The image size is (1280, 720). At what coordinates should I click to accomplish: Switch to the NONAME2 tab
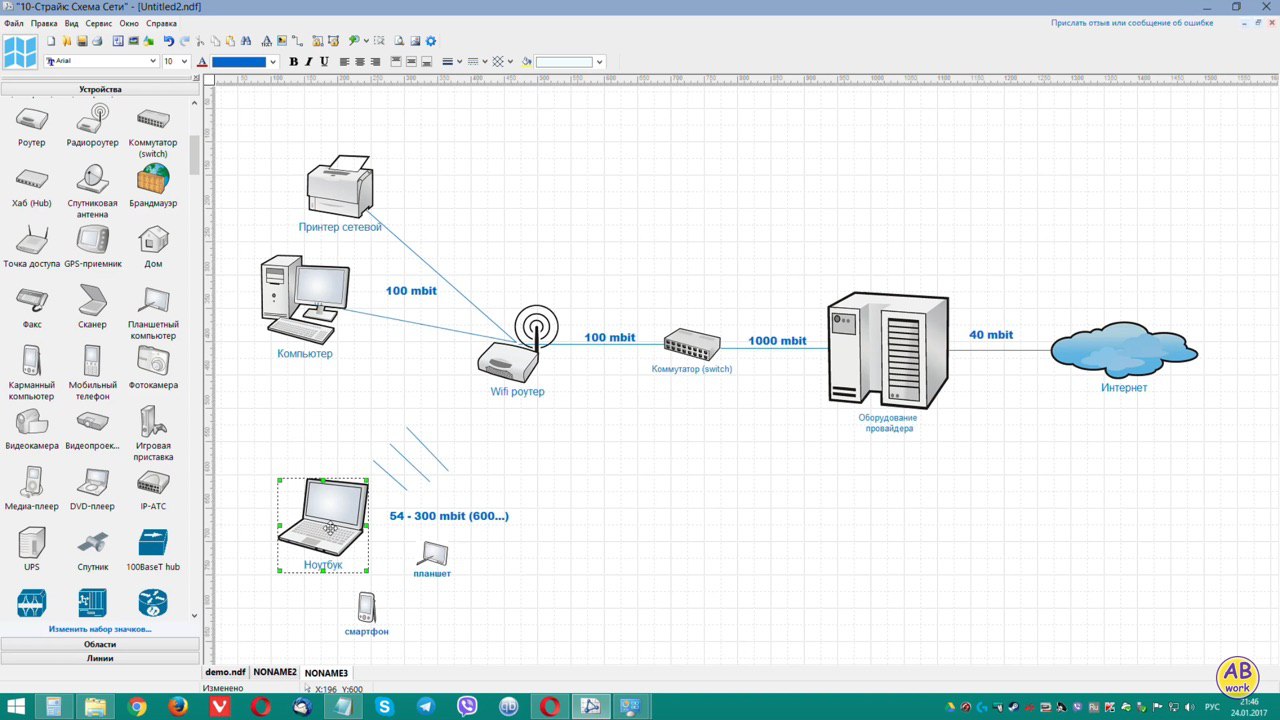point(274,673)
